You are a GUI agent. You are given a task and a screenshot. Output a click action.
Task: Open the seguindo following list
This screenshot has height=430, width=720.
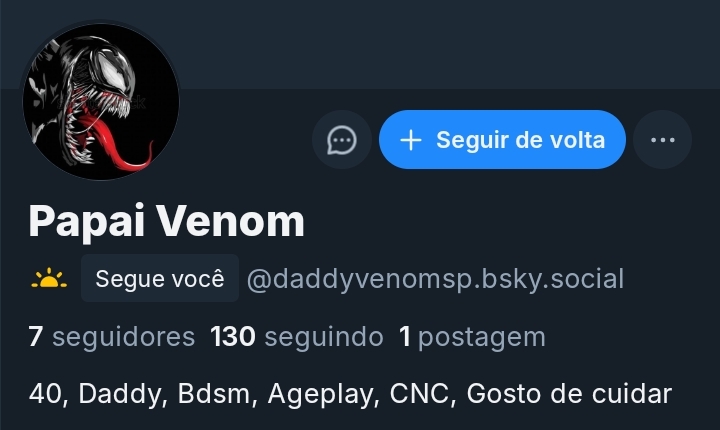[x=297, y=337]
